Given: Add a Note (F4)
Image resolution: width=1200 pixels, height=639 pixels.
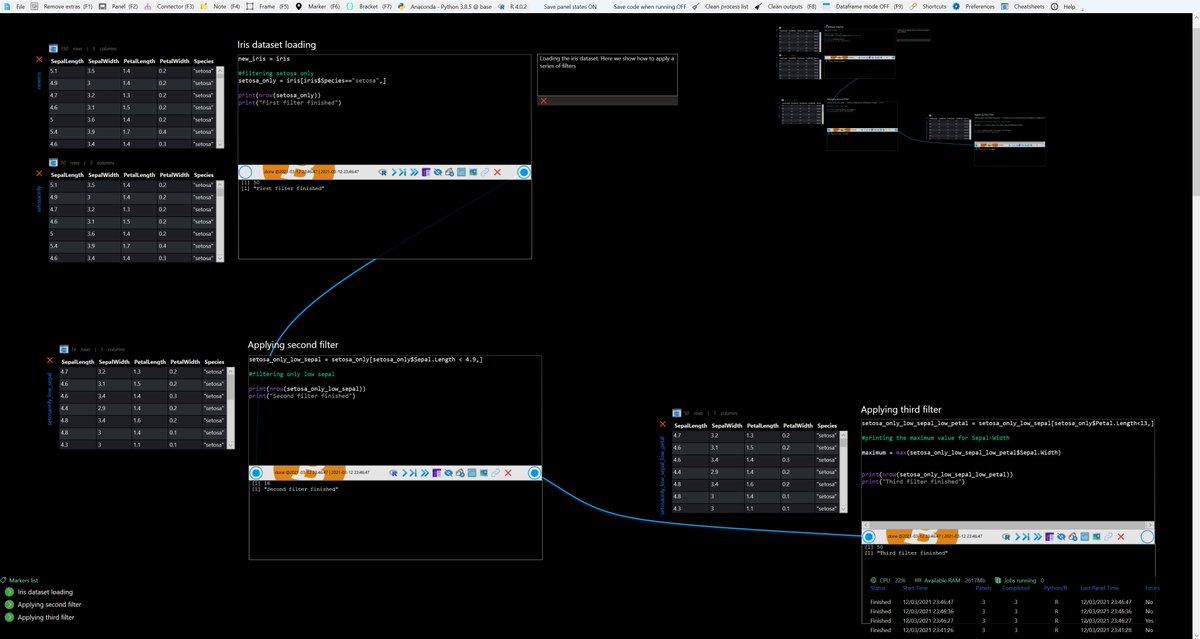Looking at the screenshot, I should 220,6.
